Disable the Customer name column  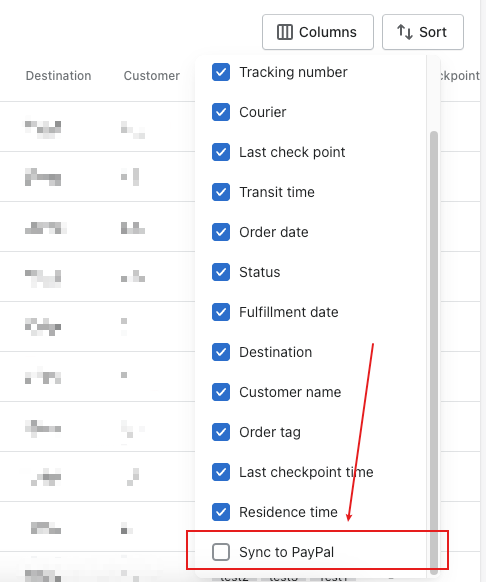(221, 392)
